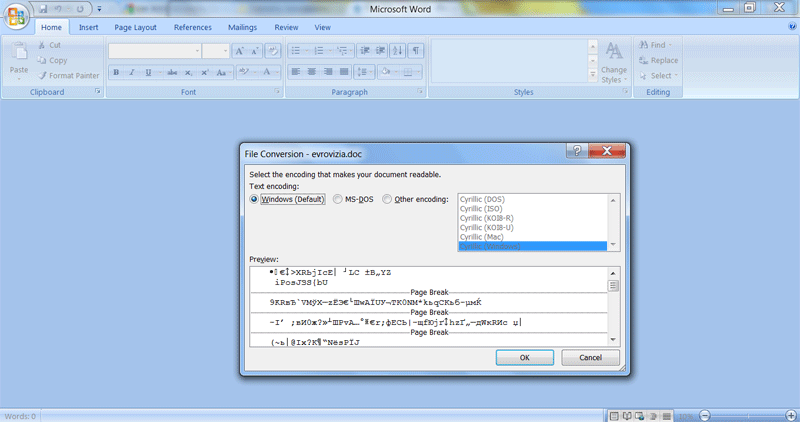800x422 pixels.
Task: Click the Multilevel List icon
Action: coord(342,51)
